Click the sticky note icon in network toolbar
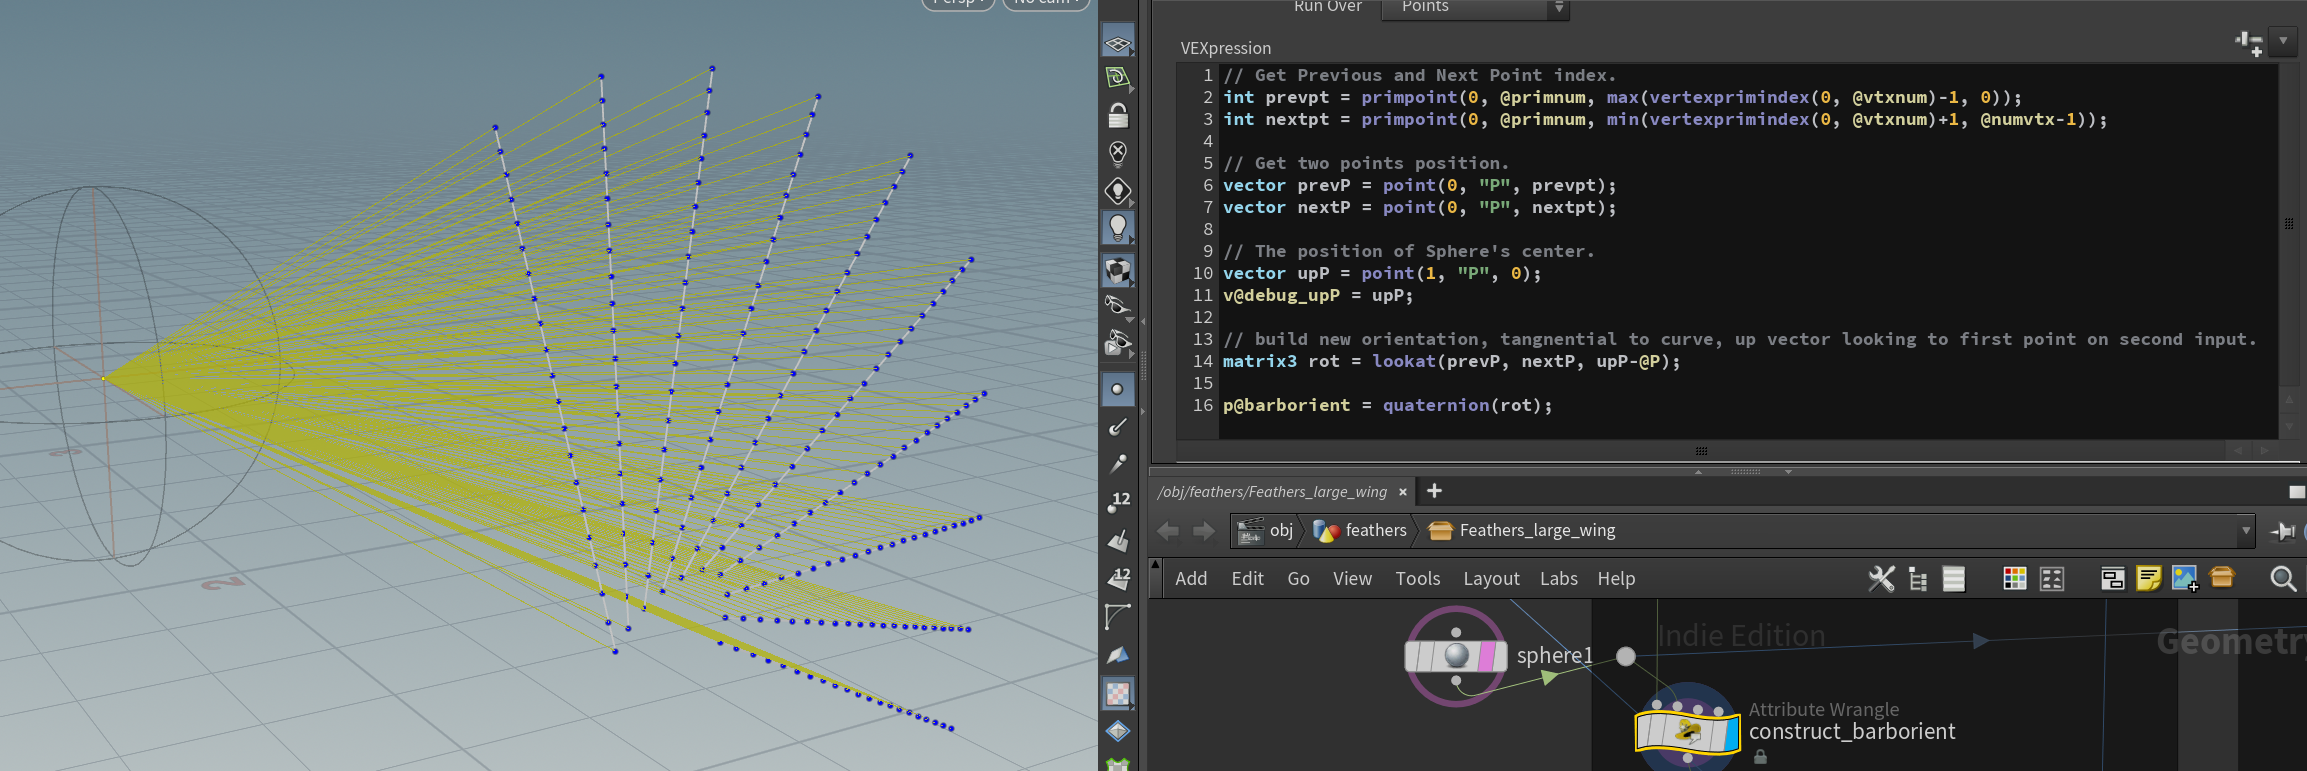The height and width of the screenshot is (771, 2307). (x=2148, y=579)
